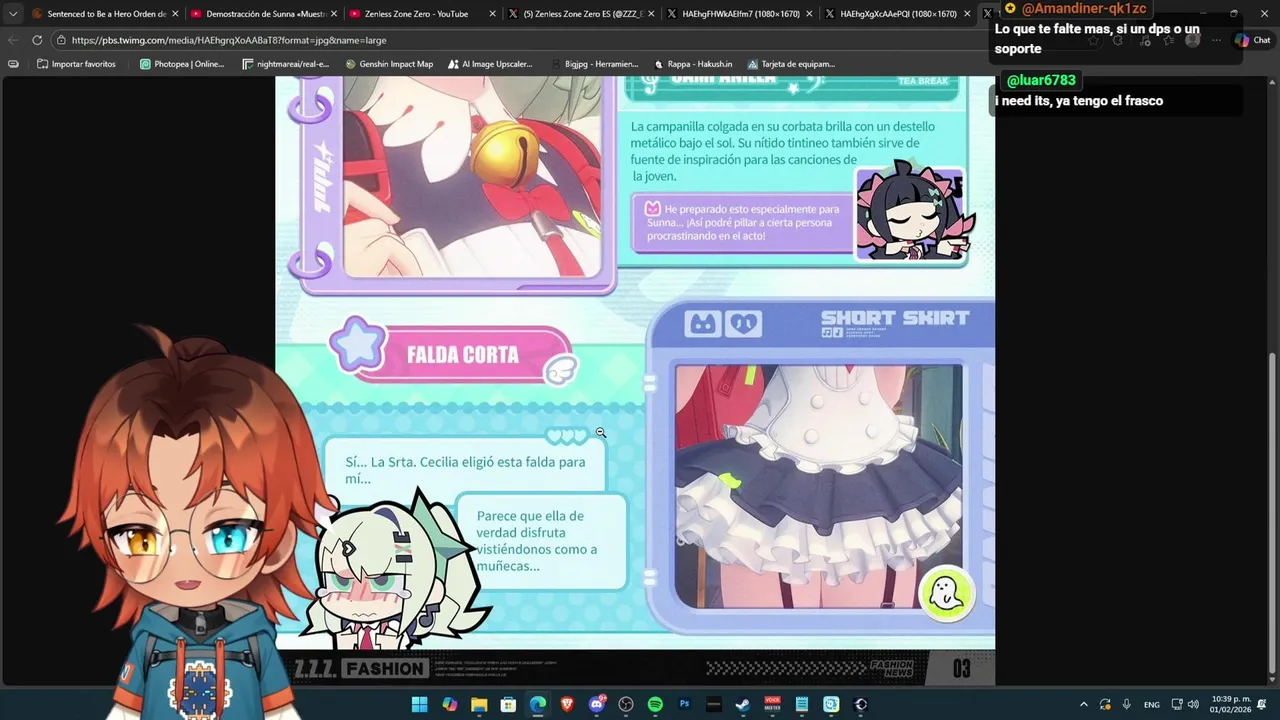Open Discord from the taskbar

[x=597, y=704]
